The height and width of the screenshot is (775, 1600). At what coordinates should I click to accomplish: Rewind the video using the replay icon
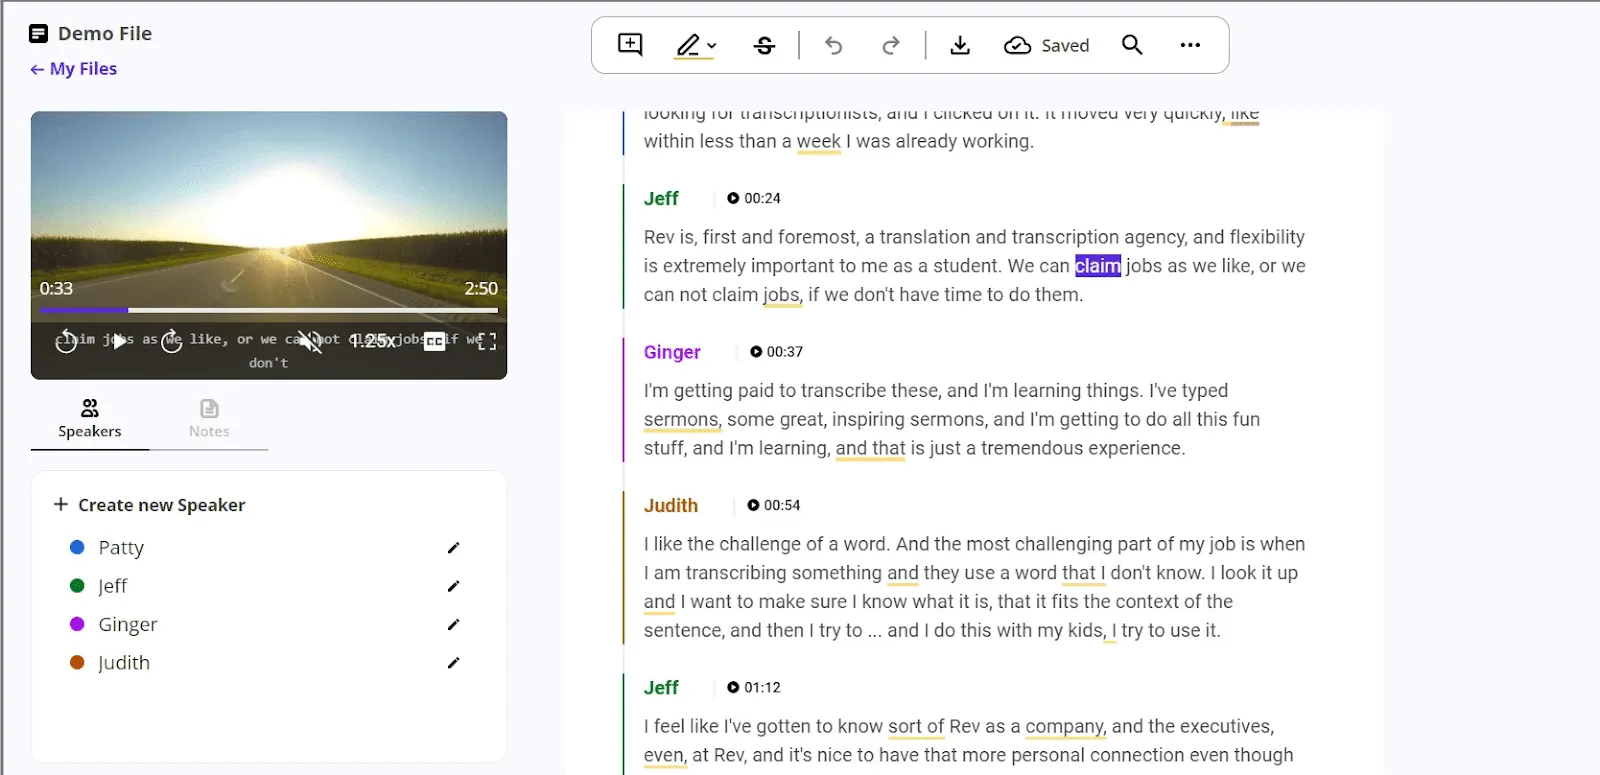pyautogui.click(x=66, y=341)
